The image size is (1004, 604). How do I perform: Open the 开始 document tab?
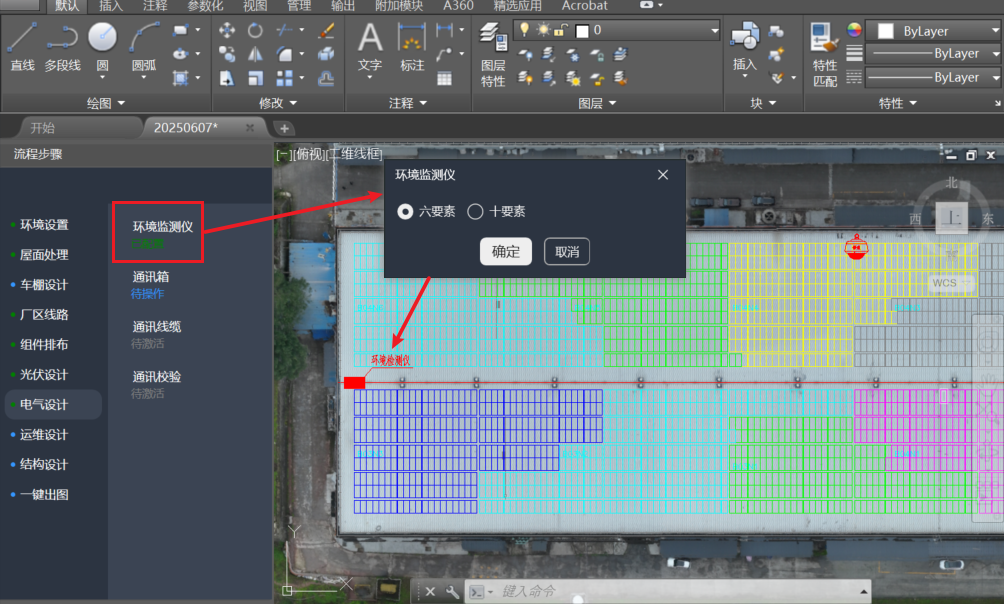pos(43,128)
